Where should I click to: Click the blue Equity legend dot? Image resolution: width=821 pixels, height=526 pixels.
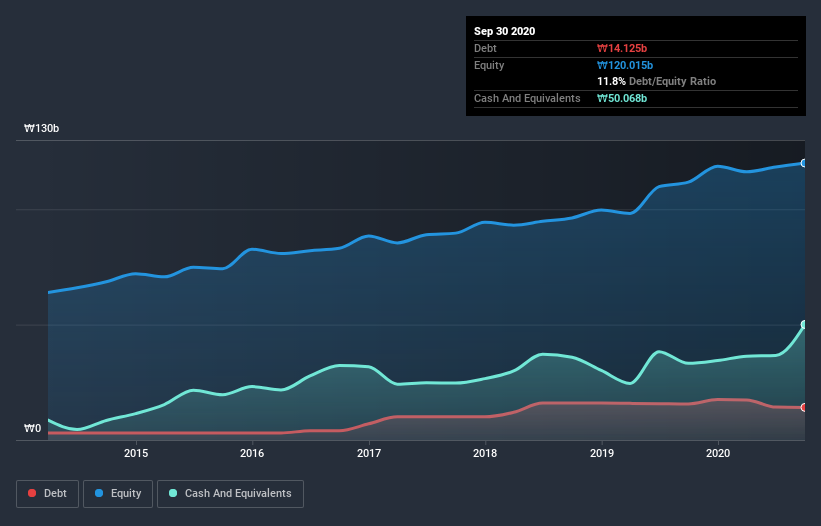[x=99, y=493]
